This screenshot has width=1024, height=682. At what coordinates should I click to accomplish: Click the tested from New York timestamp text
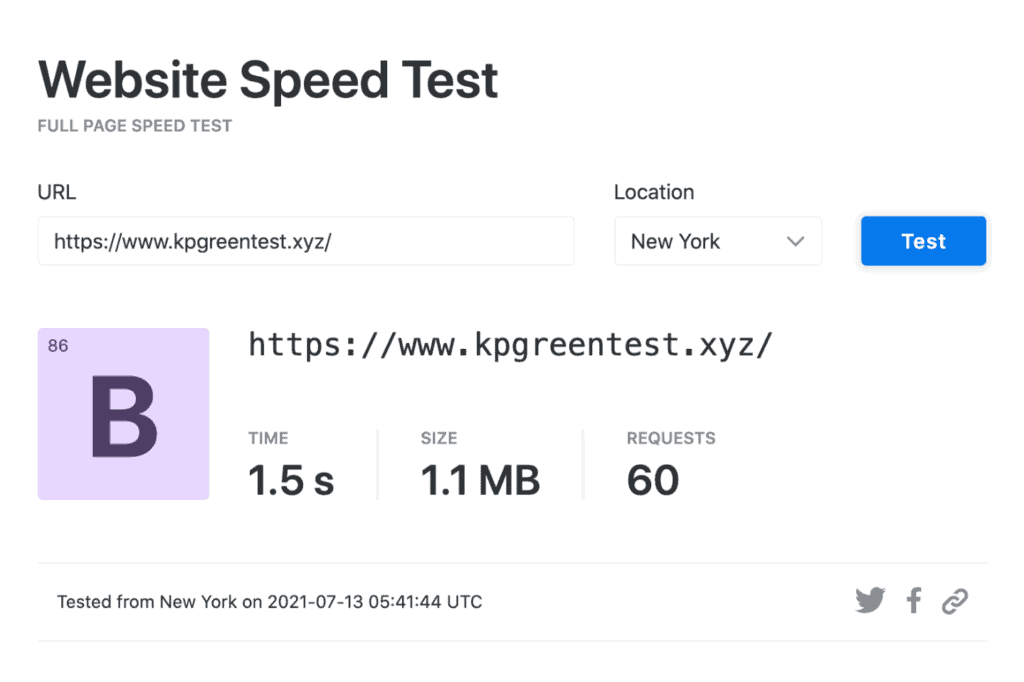[268, 601]
